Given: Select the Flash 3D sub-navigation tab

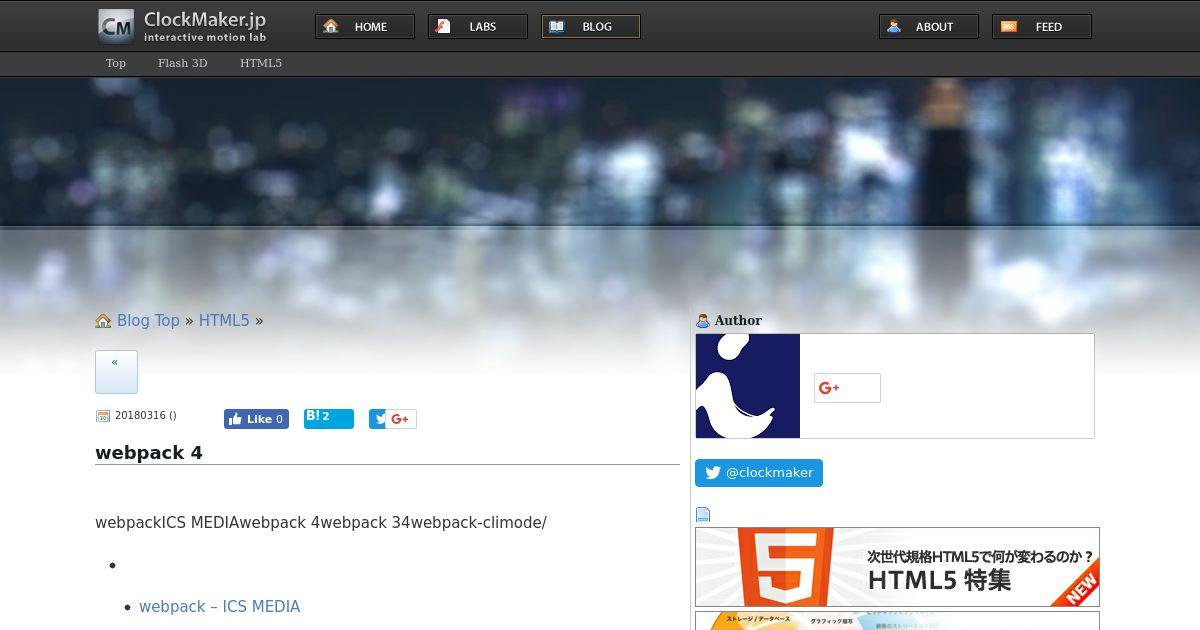Looking at the screenshot, I should [x=182, y=63].
